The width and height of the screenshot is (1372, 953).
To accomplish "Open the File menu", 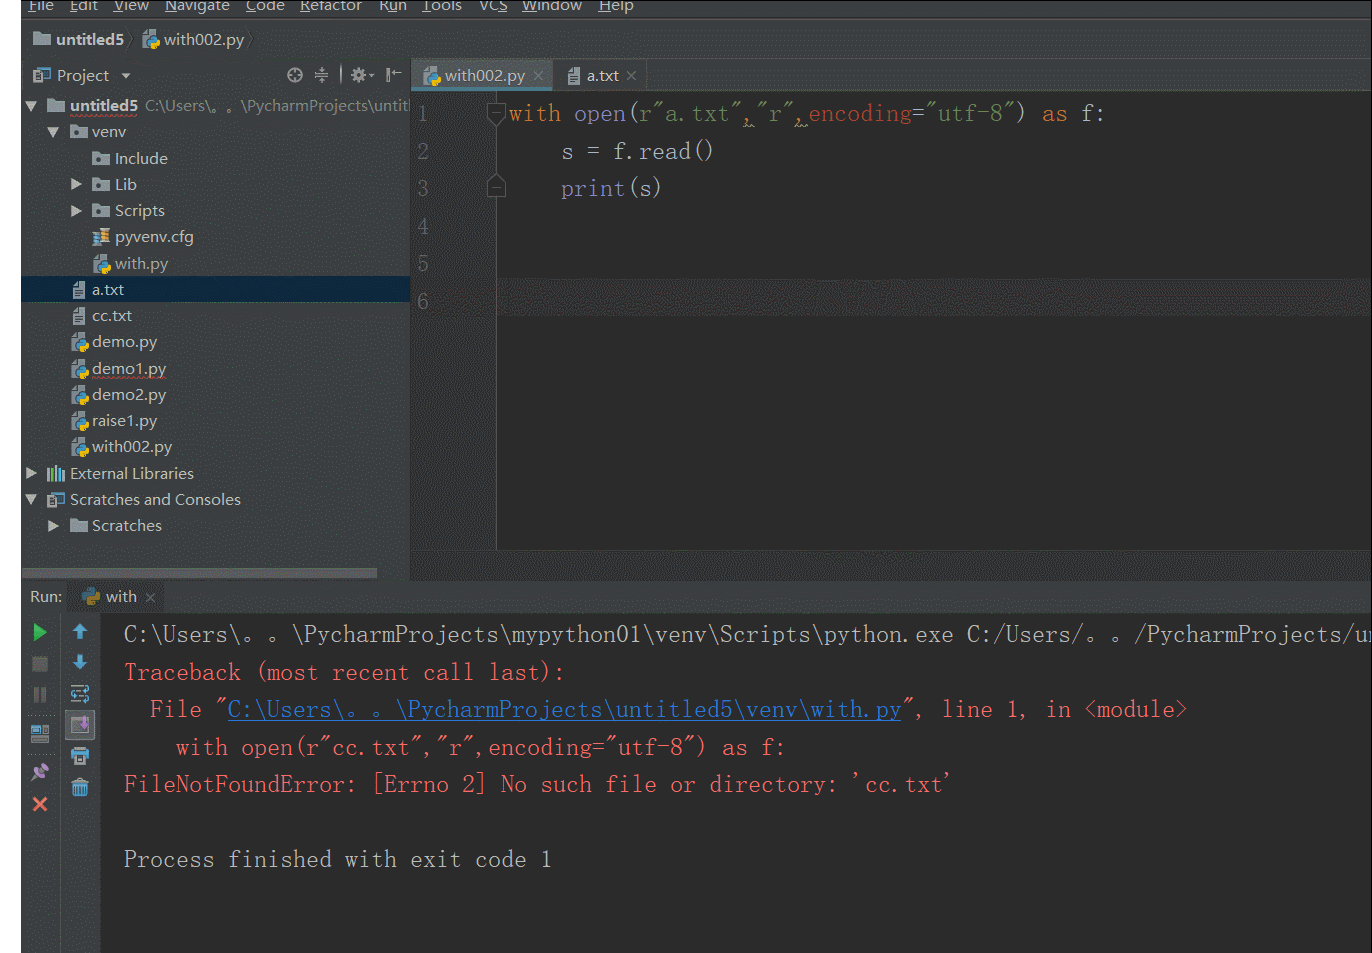I will click(41, 6).
